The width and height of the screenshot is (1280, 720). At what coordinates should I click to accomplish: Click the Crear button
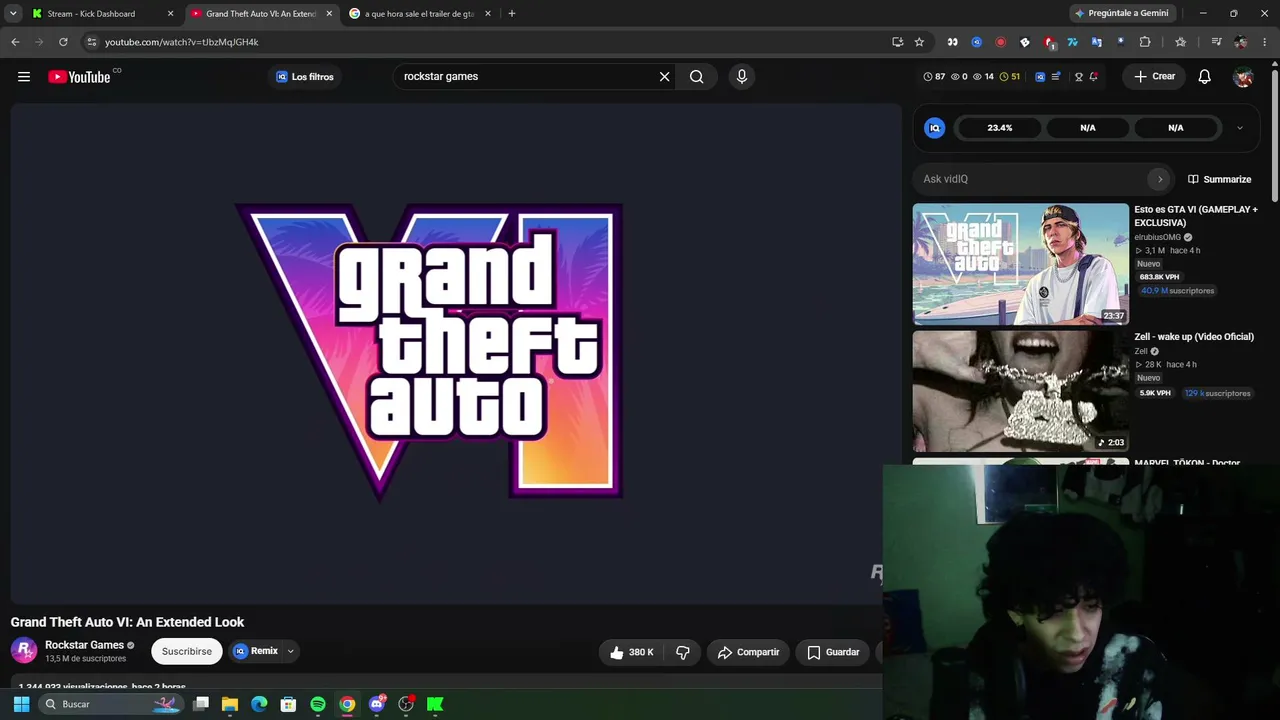click(1154, 77)
